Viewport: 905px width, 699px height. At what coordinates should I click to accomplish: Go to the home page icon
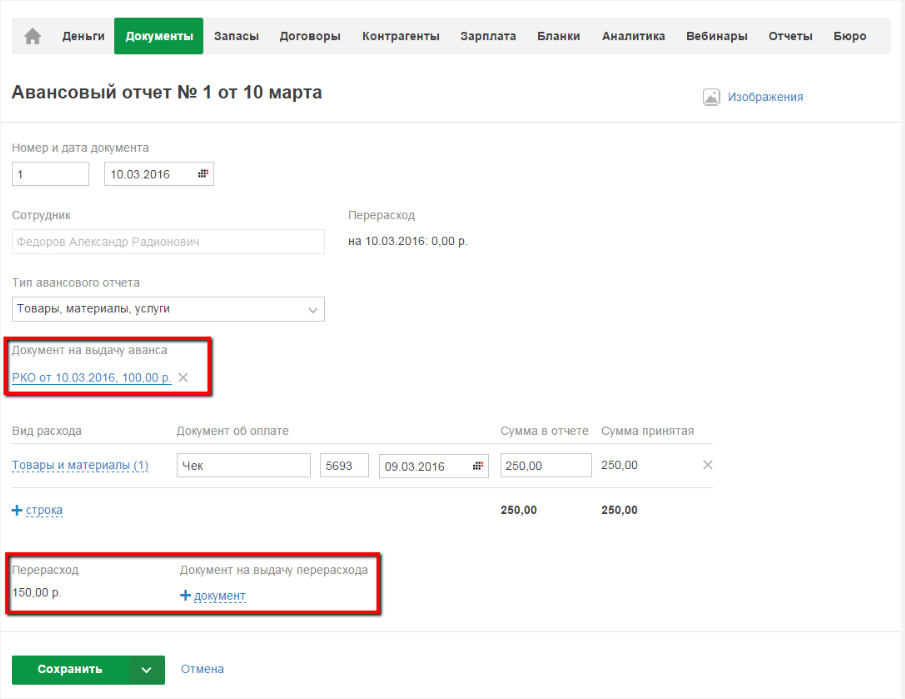click(32, 36)
